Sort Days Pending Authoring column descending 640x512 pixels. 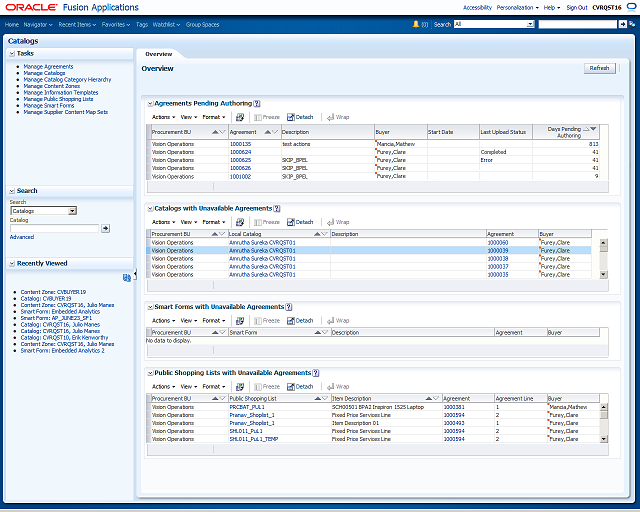click(x=593, y=129)
